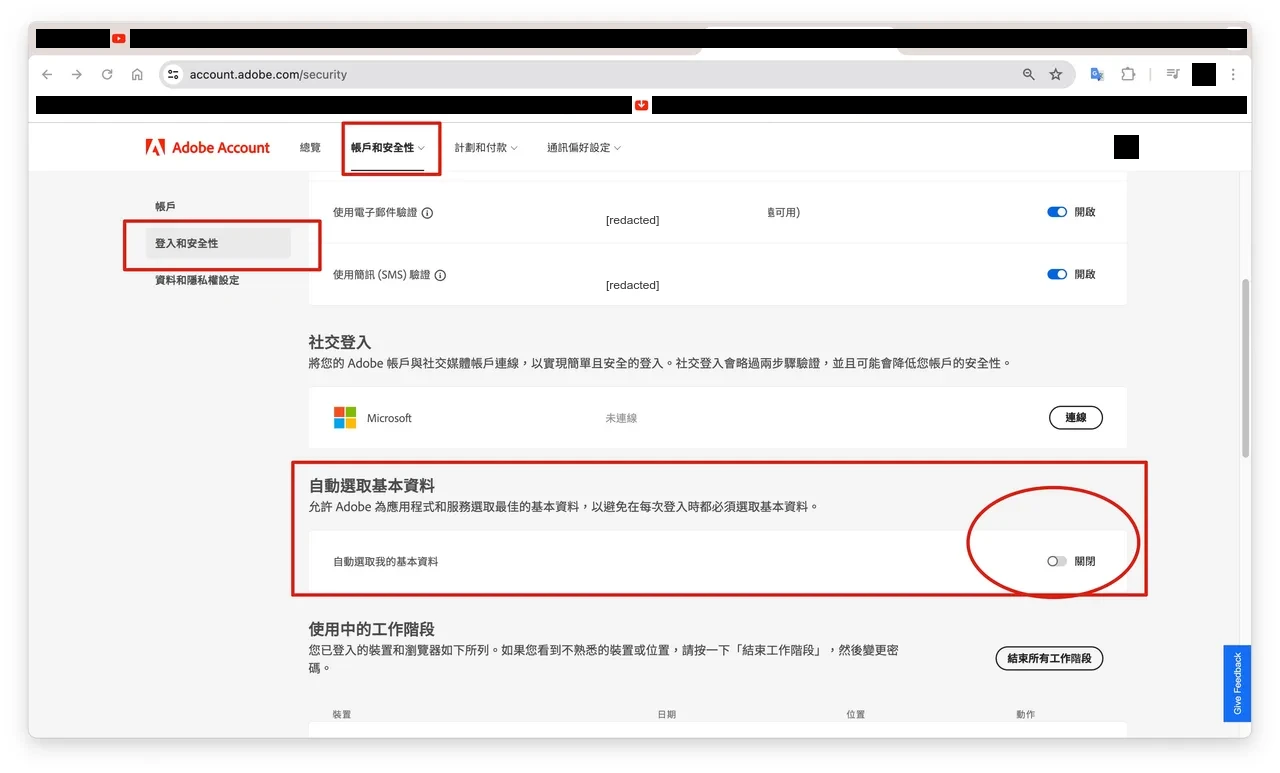The image size is (1280, 773).
Task: Click the 日期 column header
Action: point(667,715)
